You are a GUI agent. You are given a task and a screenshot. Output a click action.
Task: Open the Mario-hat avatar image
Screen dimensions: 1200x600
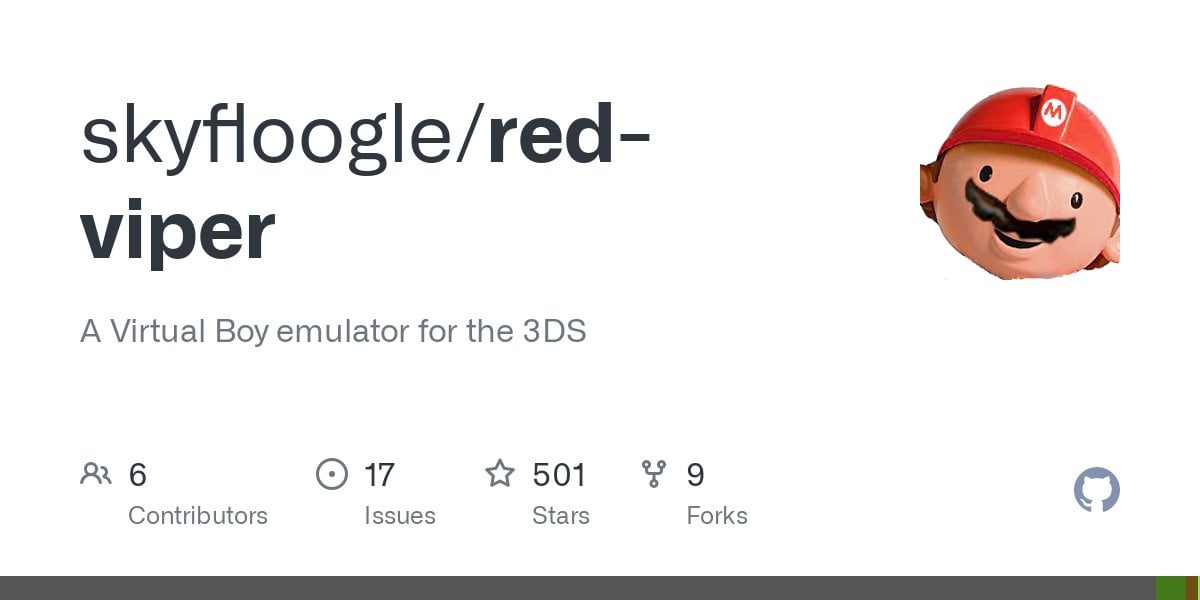coord(1019,180)
